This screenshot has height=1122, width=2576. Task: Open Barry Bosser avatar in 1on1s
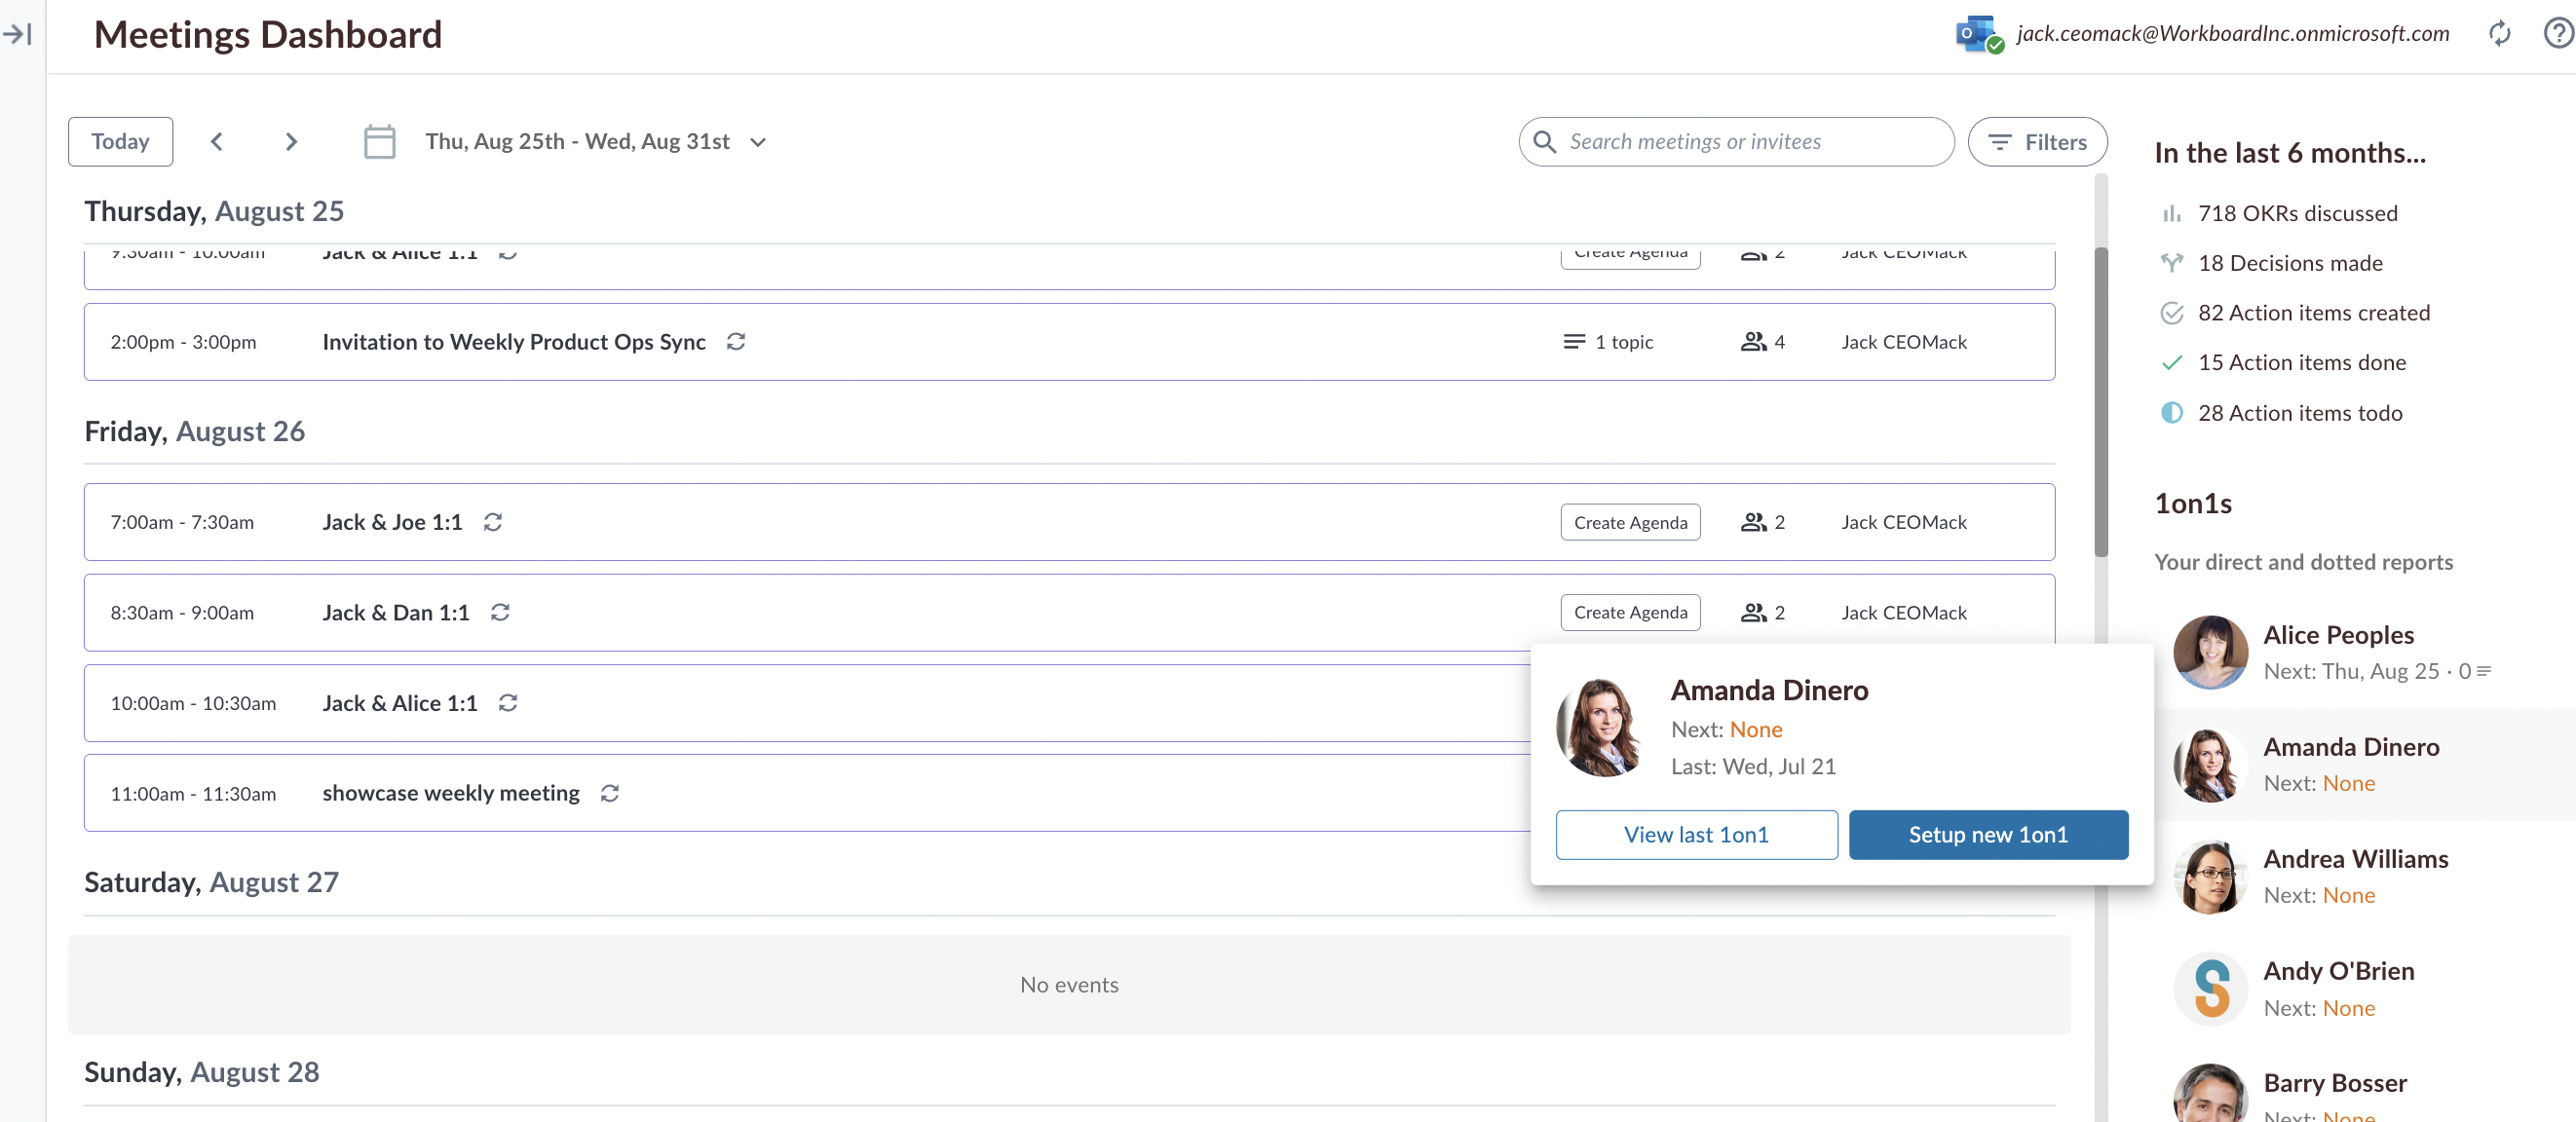(x=2210, y=1095)
